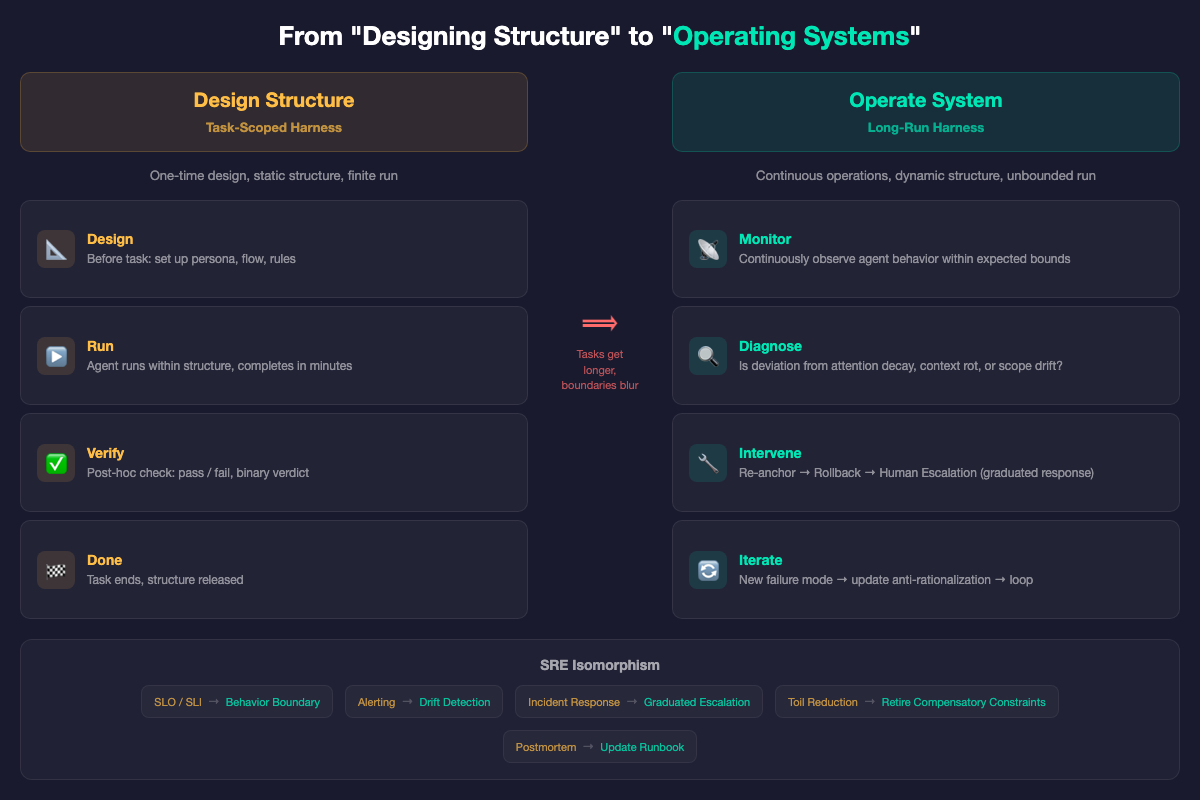This screenshot has height=800, width=1200.
Task: Click the Run play icon
Action: [56, 355]
